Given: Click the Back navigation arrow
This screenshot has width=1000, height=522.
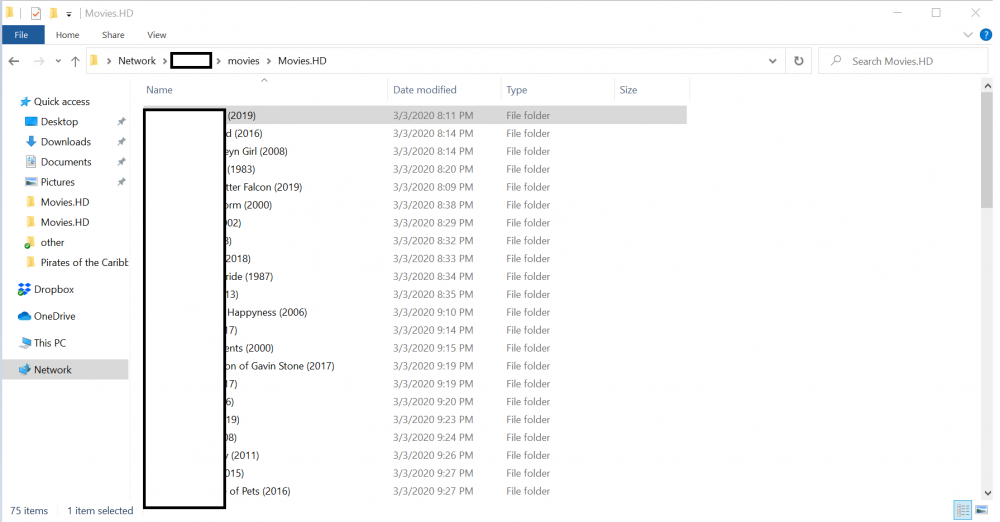Looking at the screenshot, I should click(14, 61).
